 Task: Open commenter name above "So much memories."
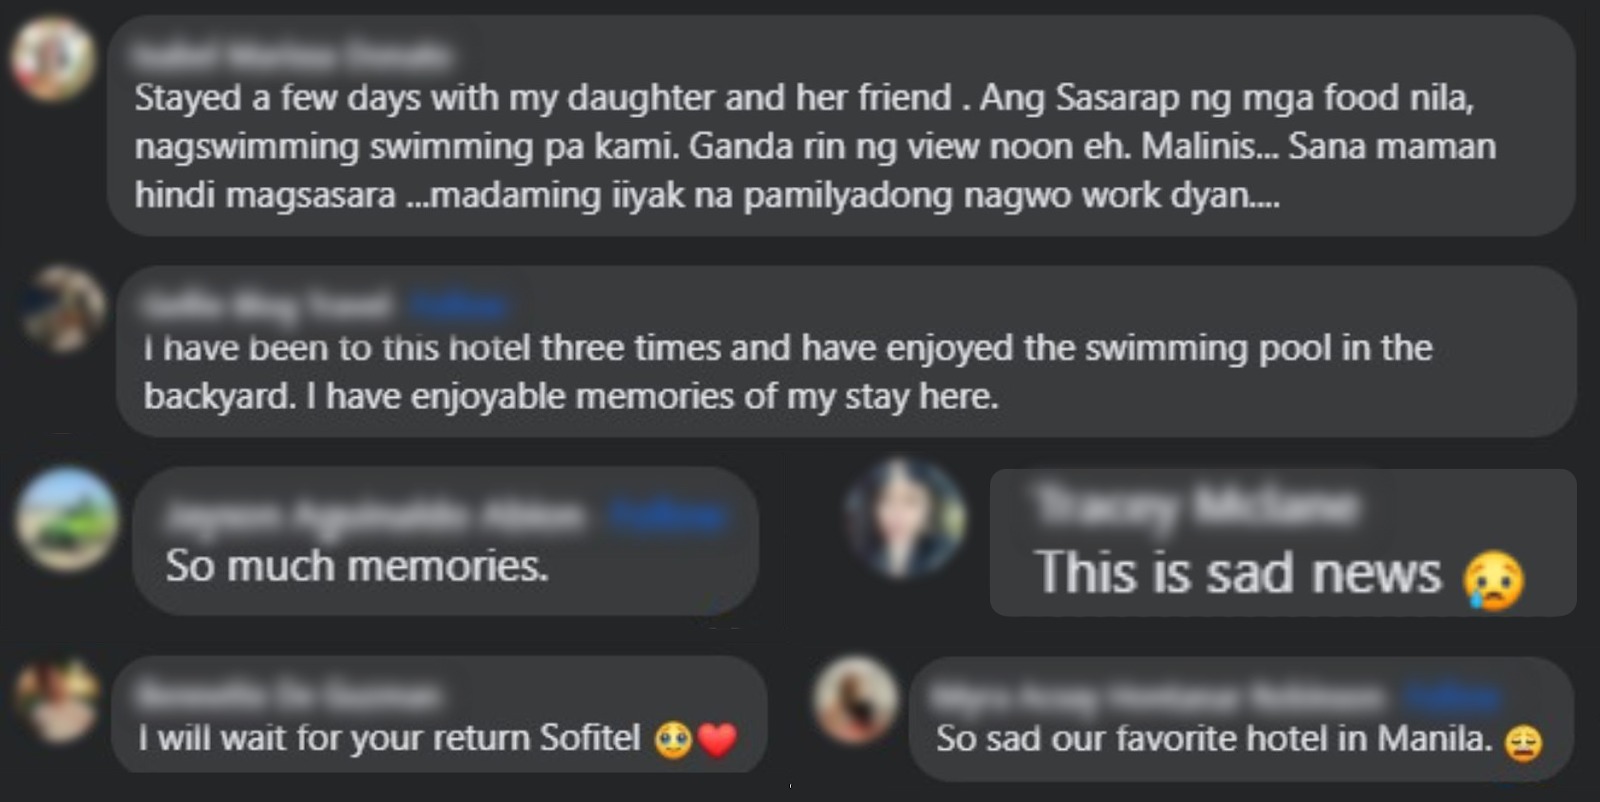click(376, 516)
